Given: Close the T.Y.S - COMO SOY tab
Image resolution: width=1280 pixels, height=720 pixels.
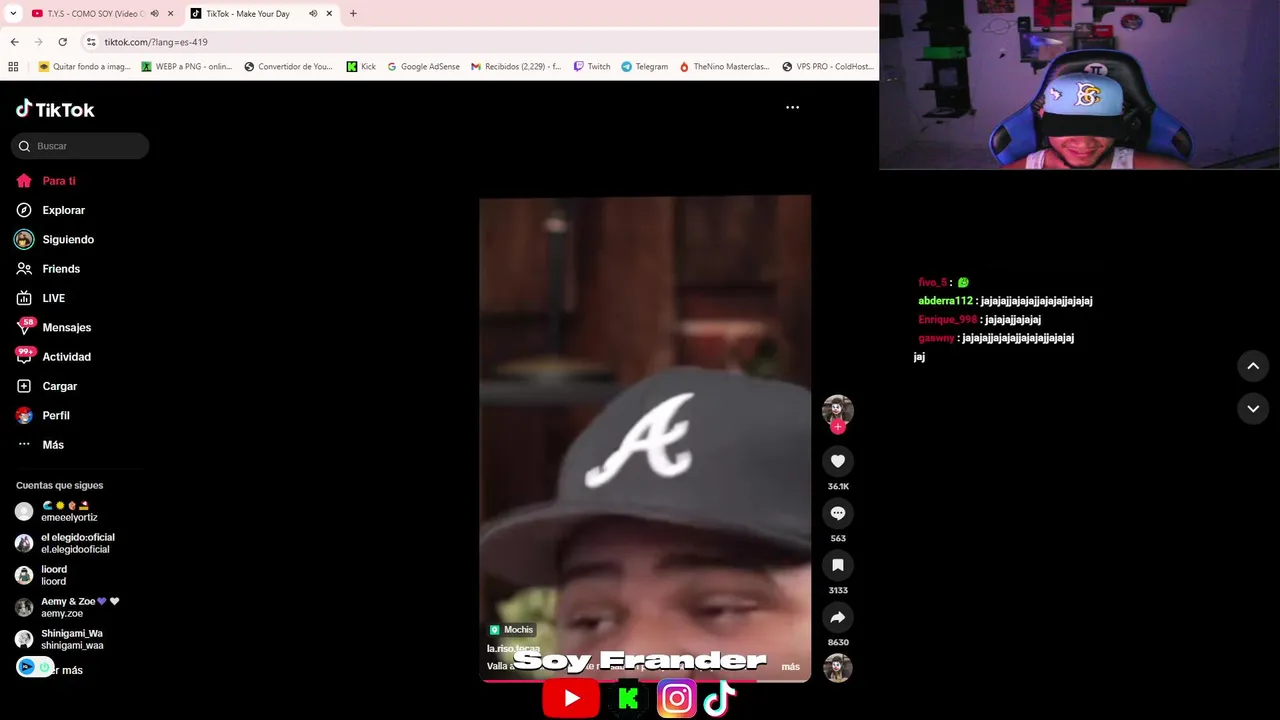Looking at the screenshot, I should [x=170, y=14].
